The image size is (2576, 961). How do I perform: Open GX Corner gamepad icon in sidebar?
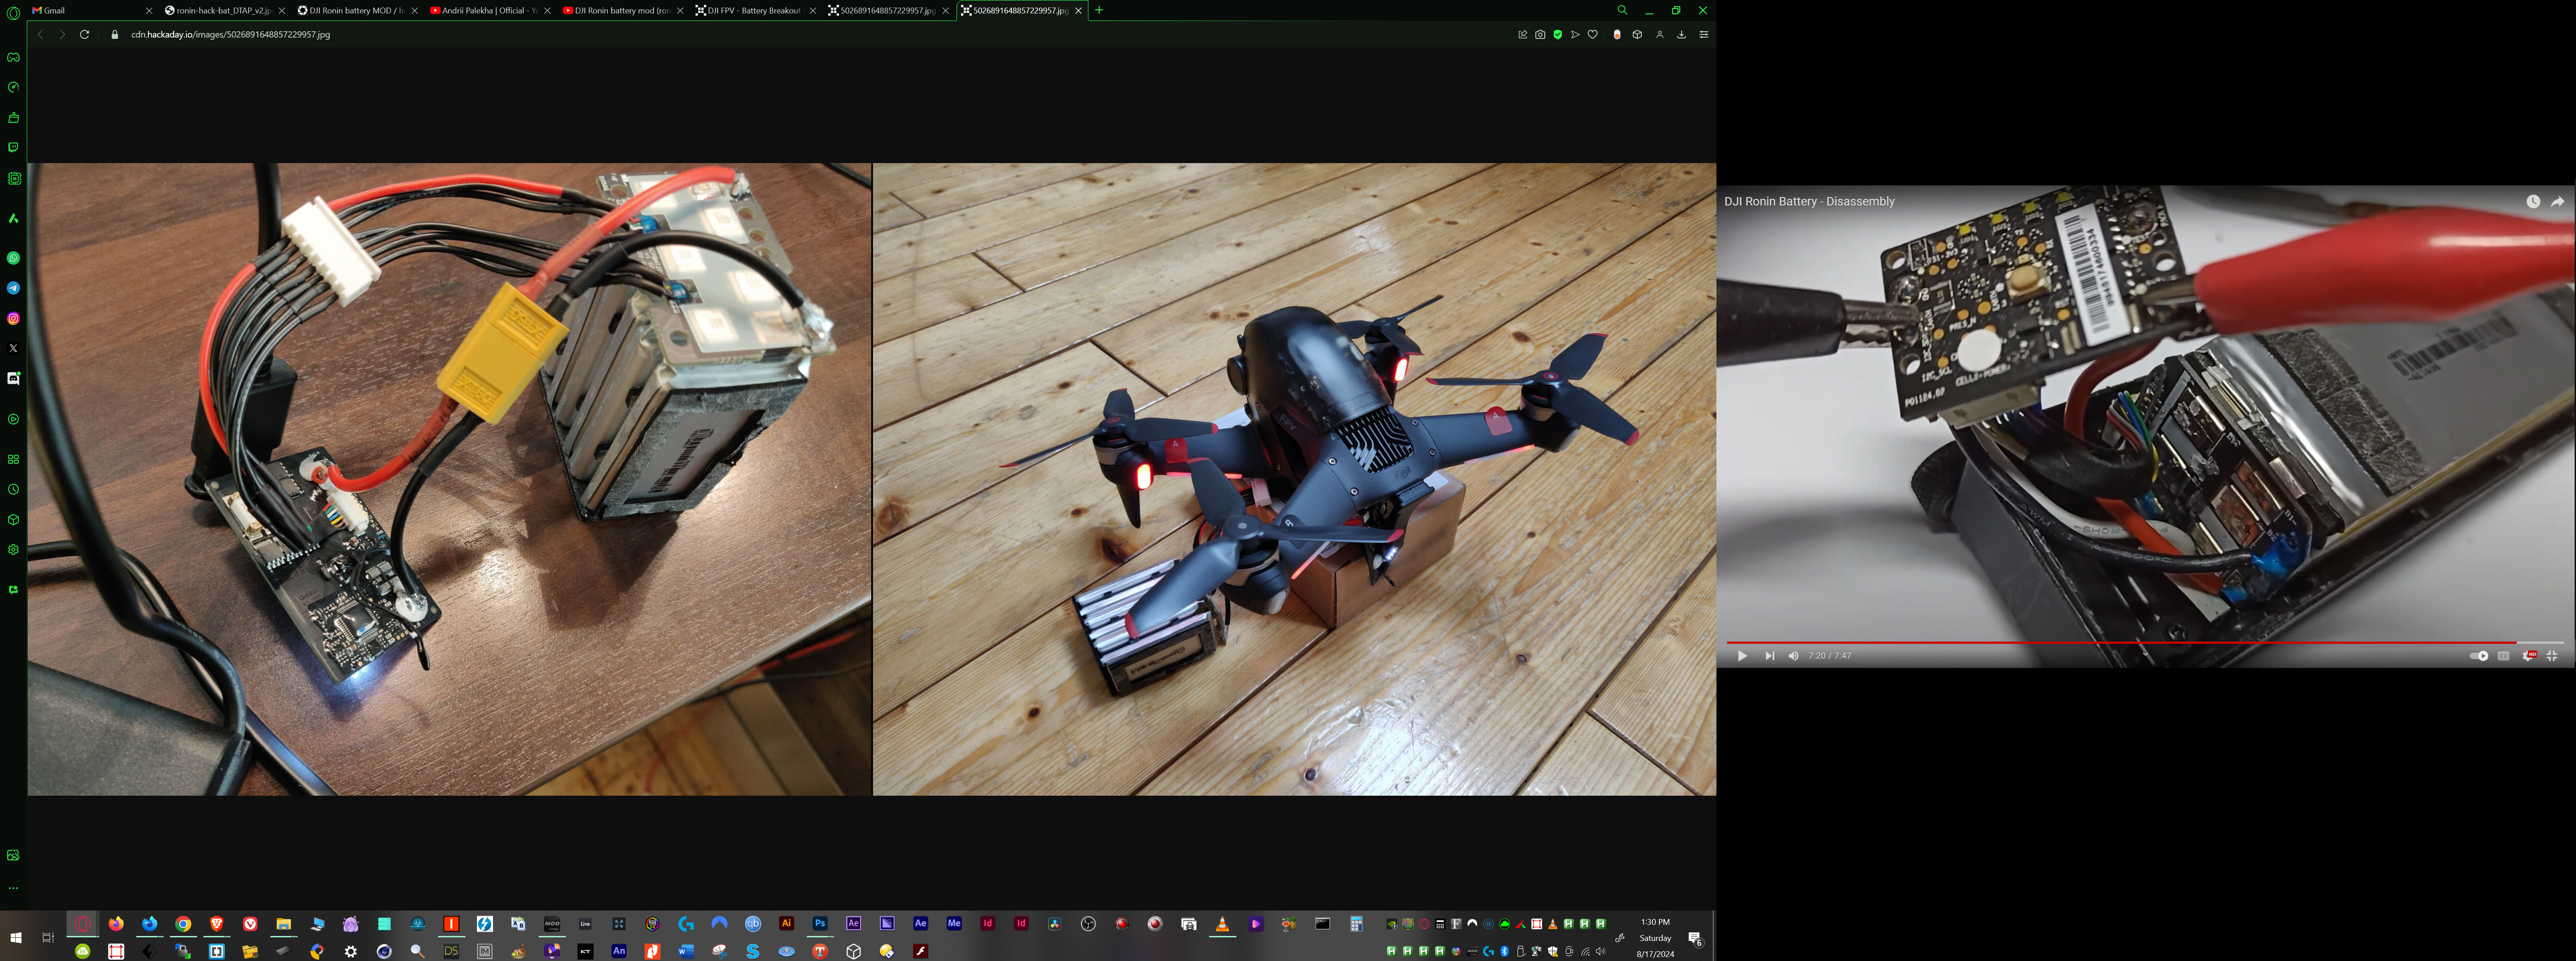click(13, 57)
